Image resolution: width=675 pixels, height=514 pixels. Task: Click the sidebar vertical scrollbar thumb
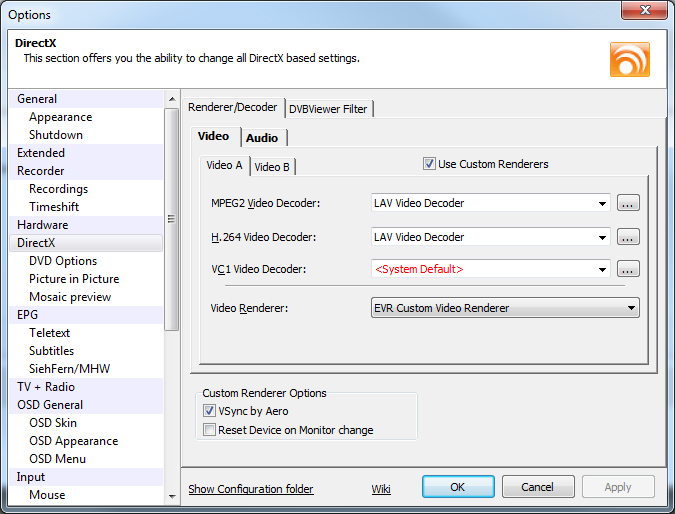pos(172,219)
